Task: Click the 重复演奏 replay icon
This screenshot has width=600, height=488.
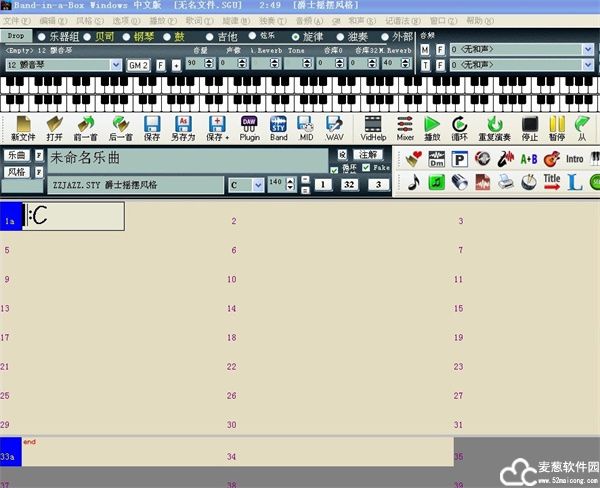Action: 494,129
